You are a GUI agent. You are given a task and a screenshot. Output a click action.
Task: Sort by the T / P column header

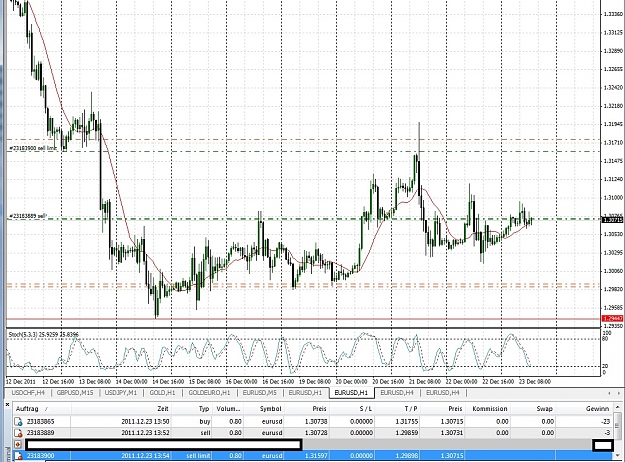411,409
